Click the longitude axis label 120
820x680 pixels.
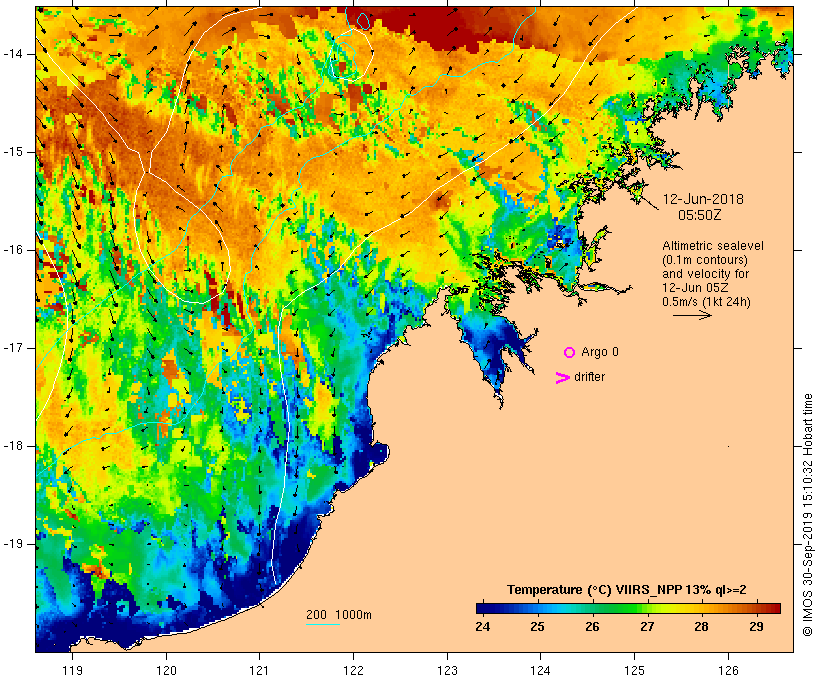tap(166, 670)
